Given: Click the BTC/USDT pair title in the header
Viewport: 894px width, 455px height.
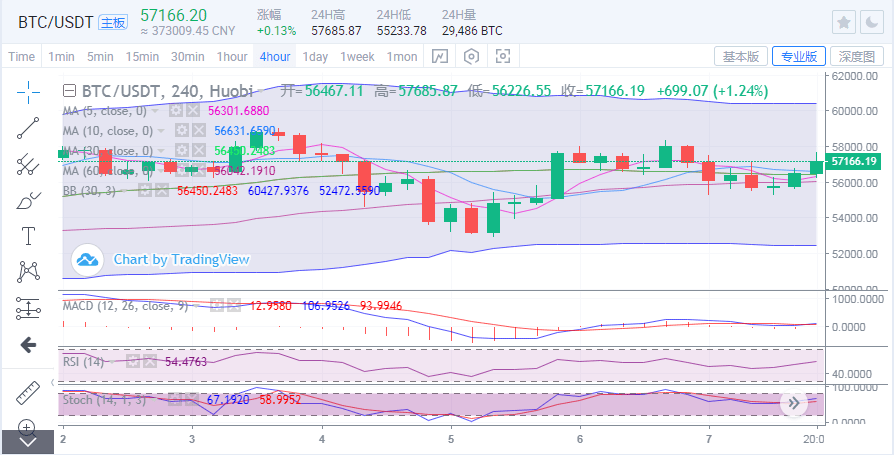Looking at the screenshot, I should click(55, 23).
